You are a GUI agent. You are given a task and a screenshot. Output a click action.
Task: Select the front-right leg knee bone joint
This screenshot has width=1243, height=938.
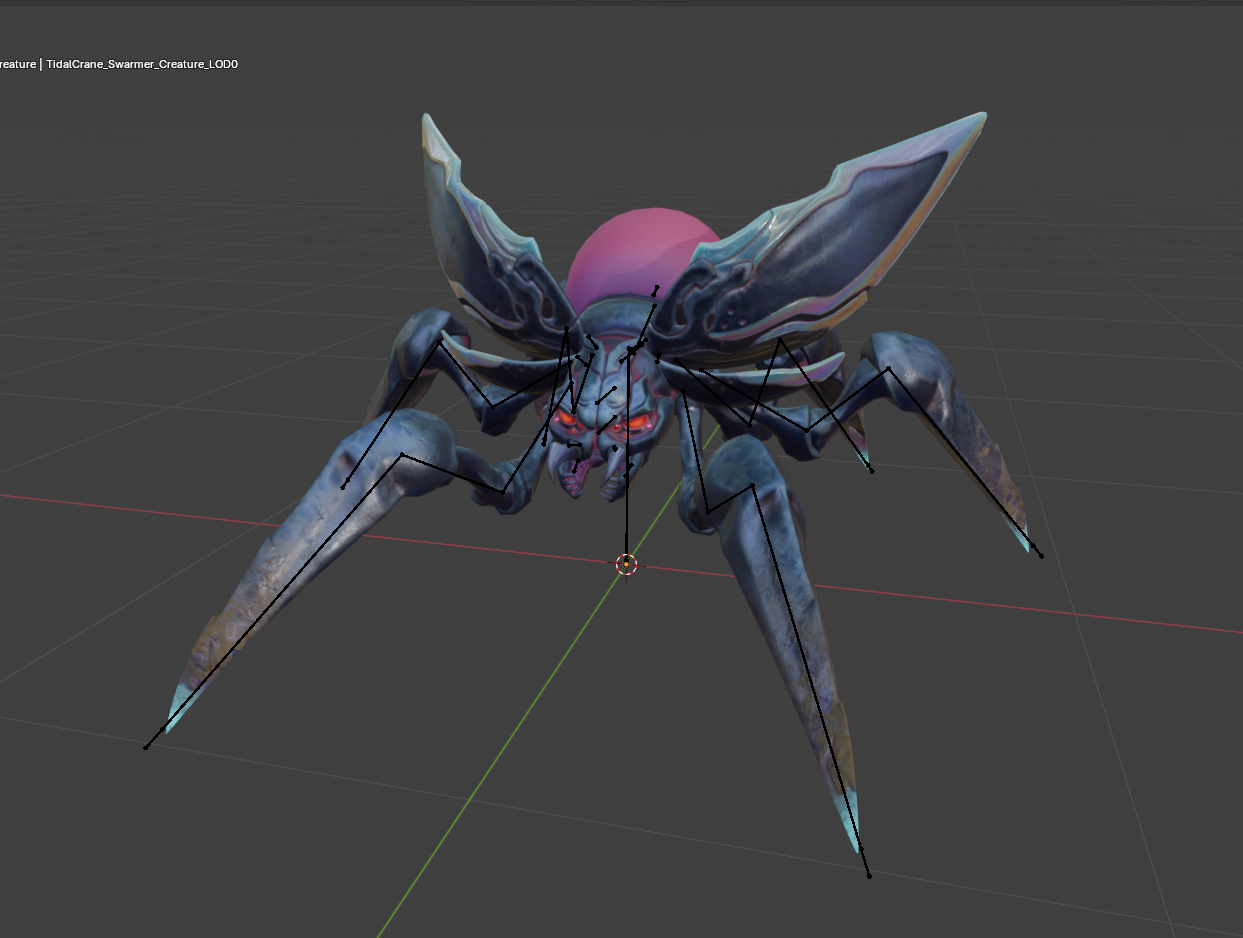click(752, 485)
